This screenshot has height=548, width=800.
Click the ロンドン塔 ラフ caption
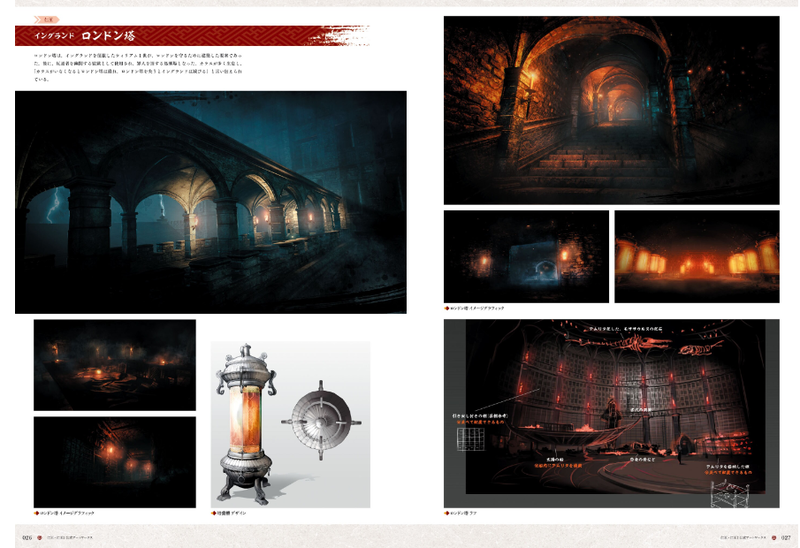(463, 513)
